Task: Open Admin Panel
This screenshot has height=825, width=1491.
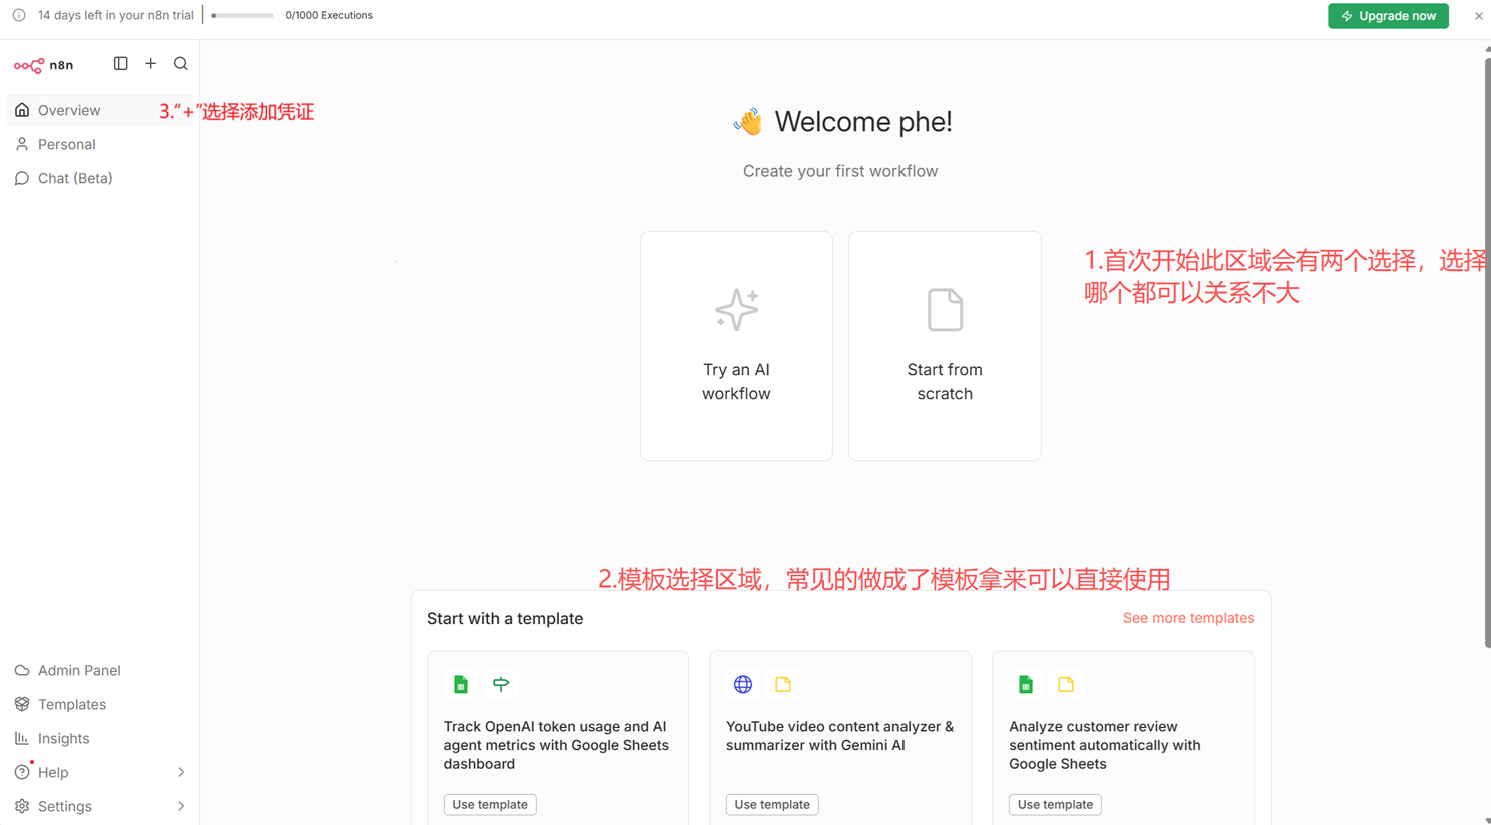Action: (x=99, y=670)
